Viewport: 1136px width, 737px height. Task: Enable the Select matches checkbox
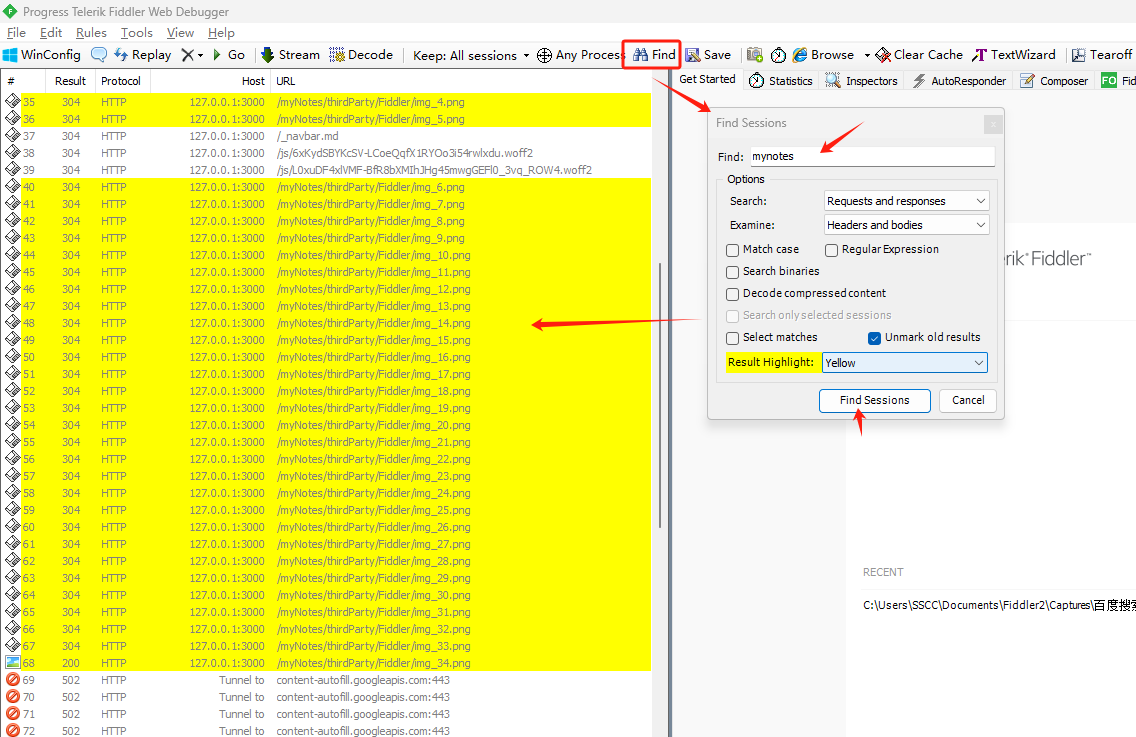click(x=732, y=338)
